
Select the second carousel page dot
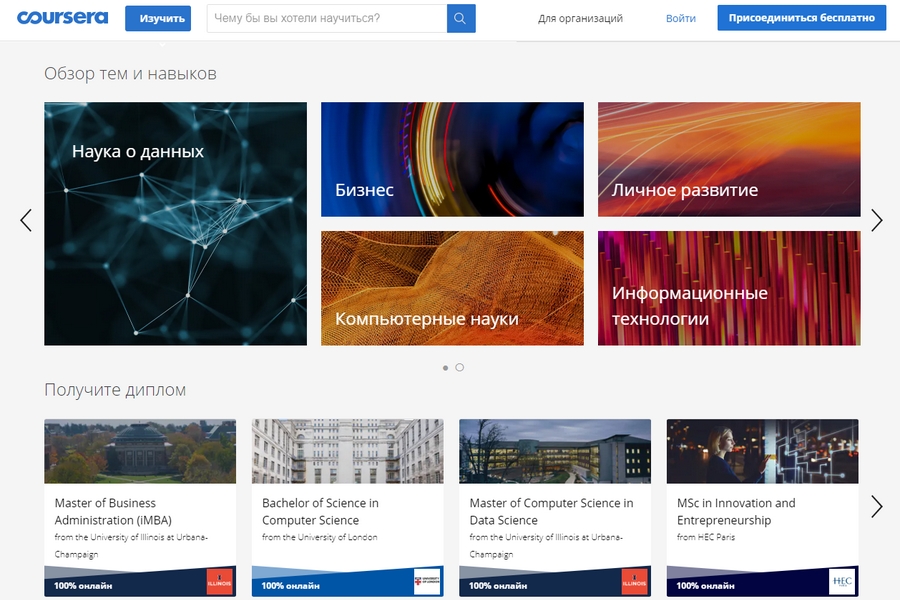tap(460, 368)
